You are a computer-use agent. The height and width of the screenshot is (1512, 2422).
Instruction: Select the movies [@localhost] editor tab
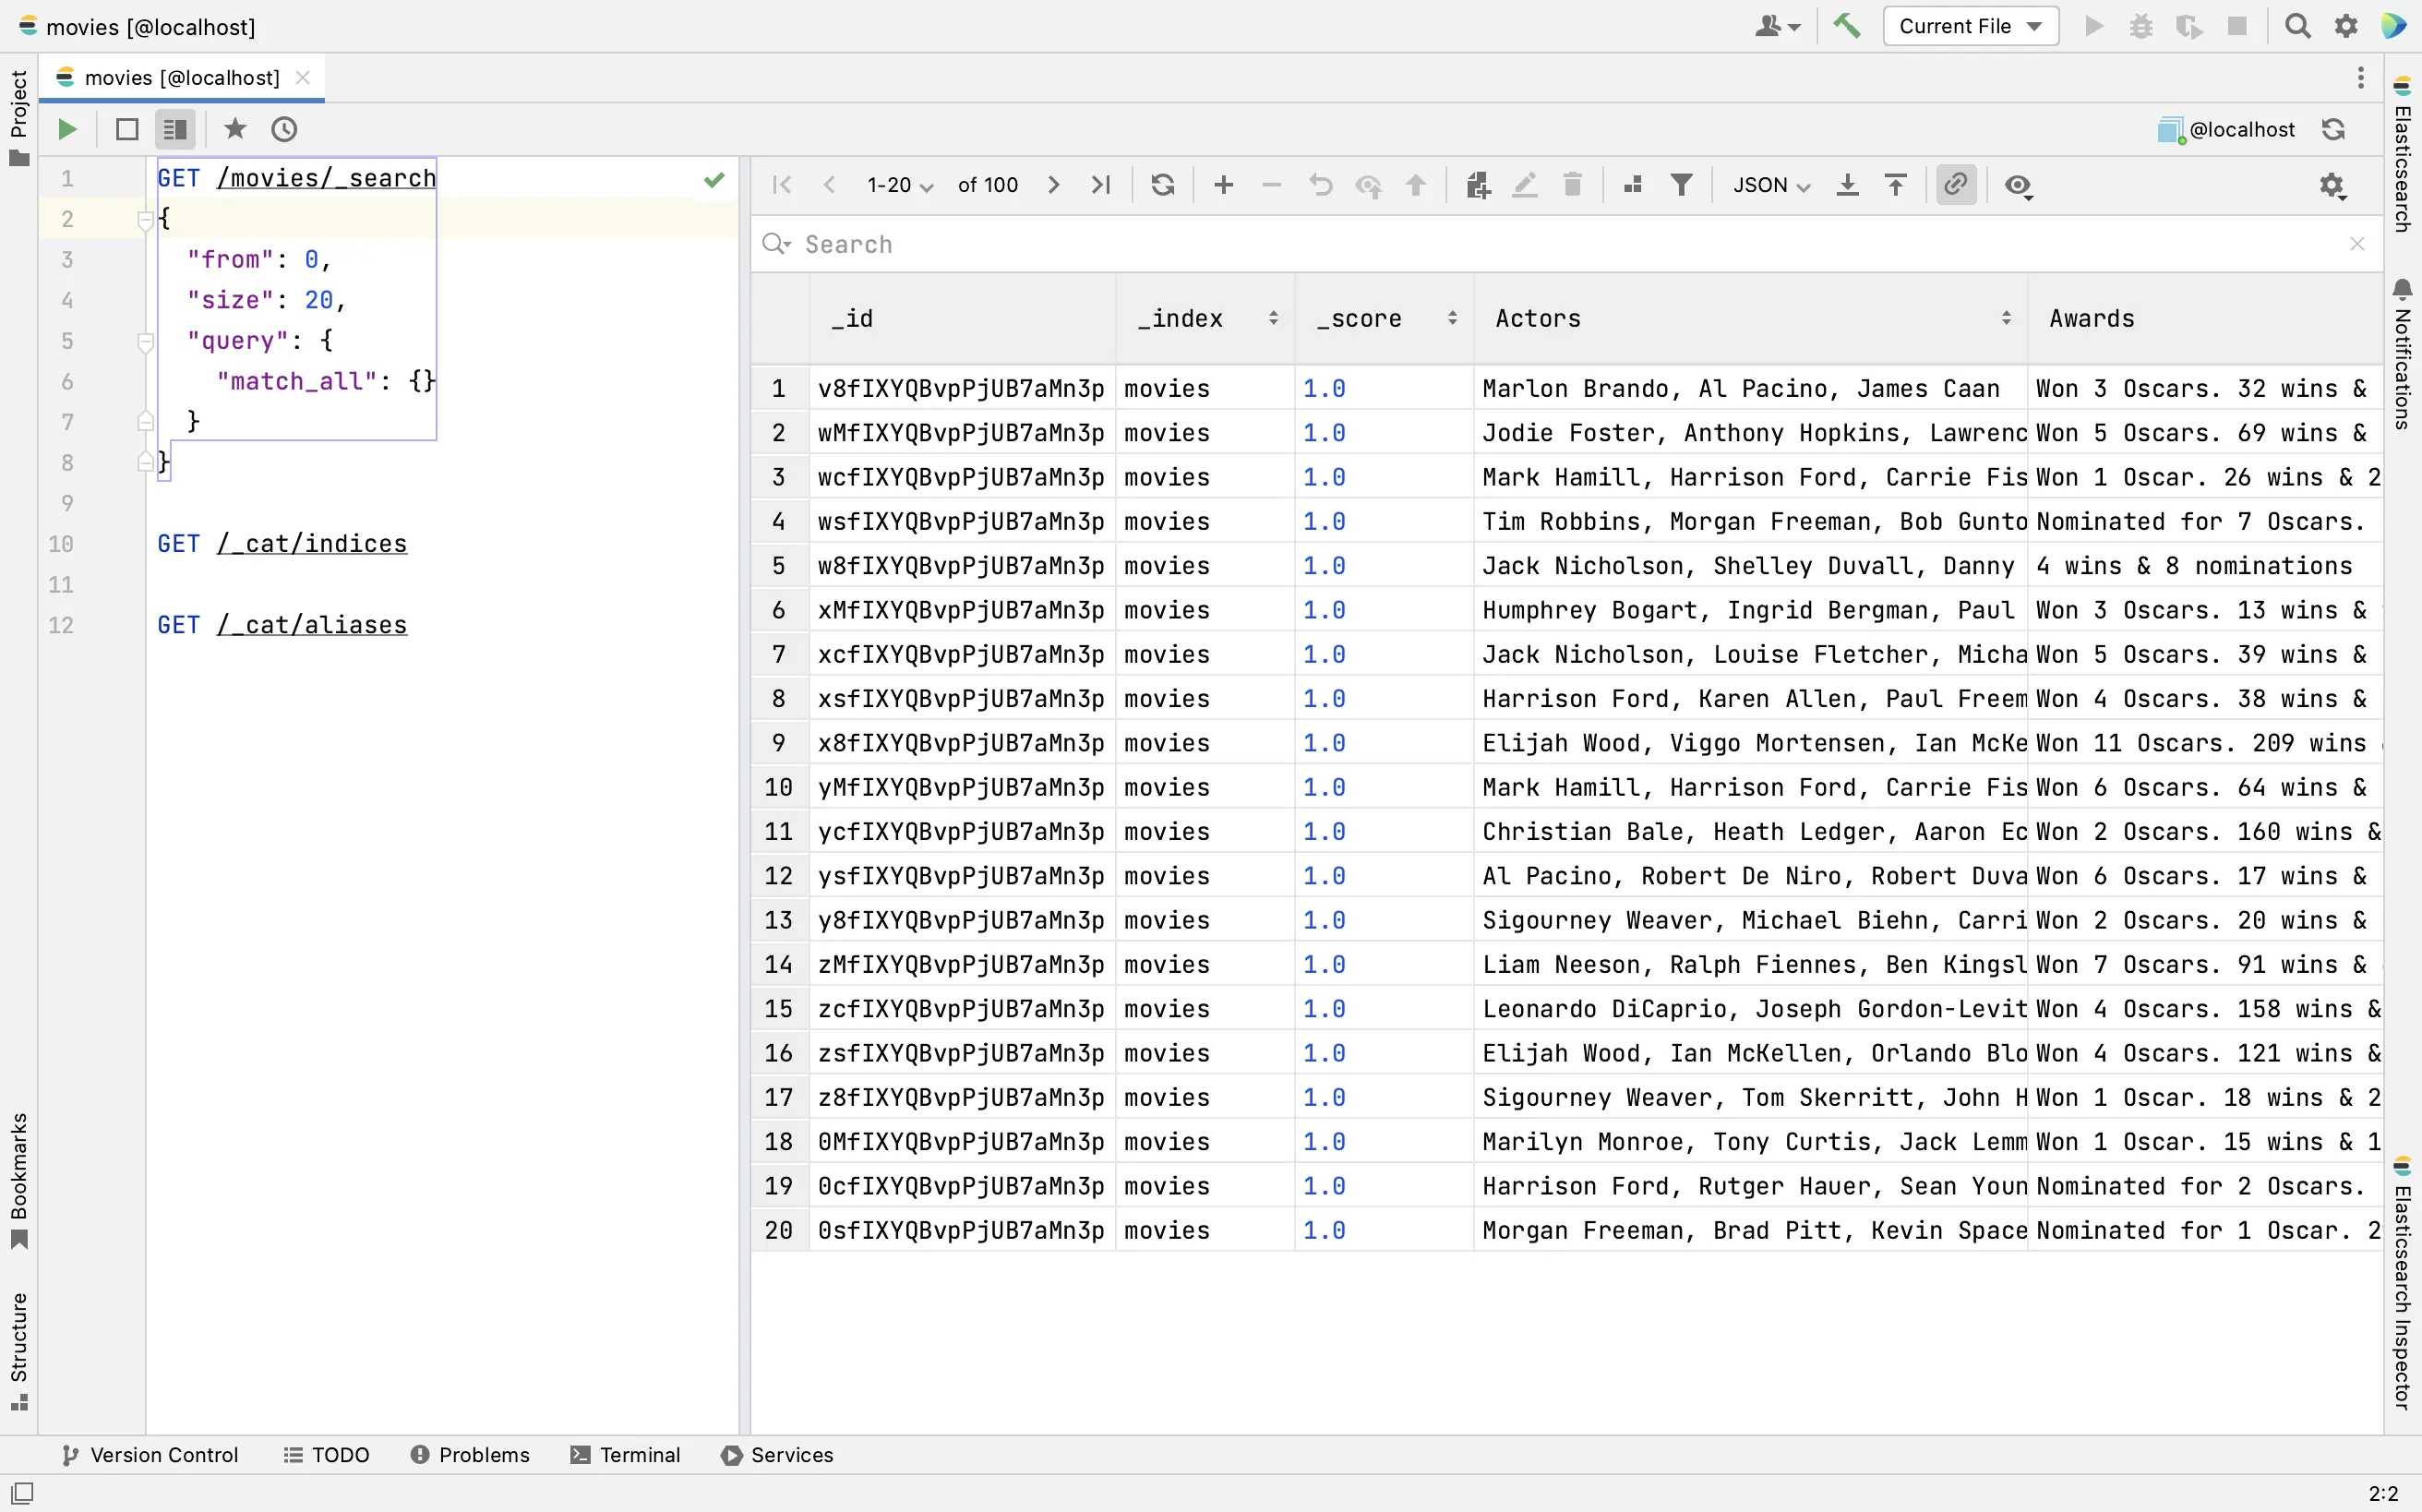182,77
